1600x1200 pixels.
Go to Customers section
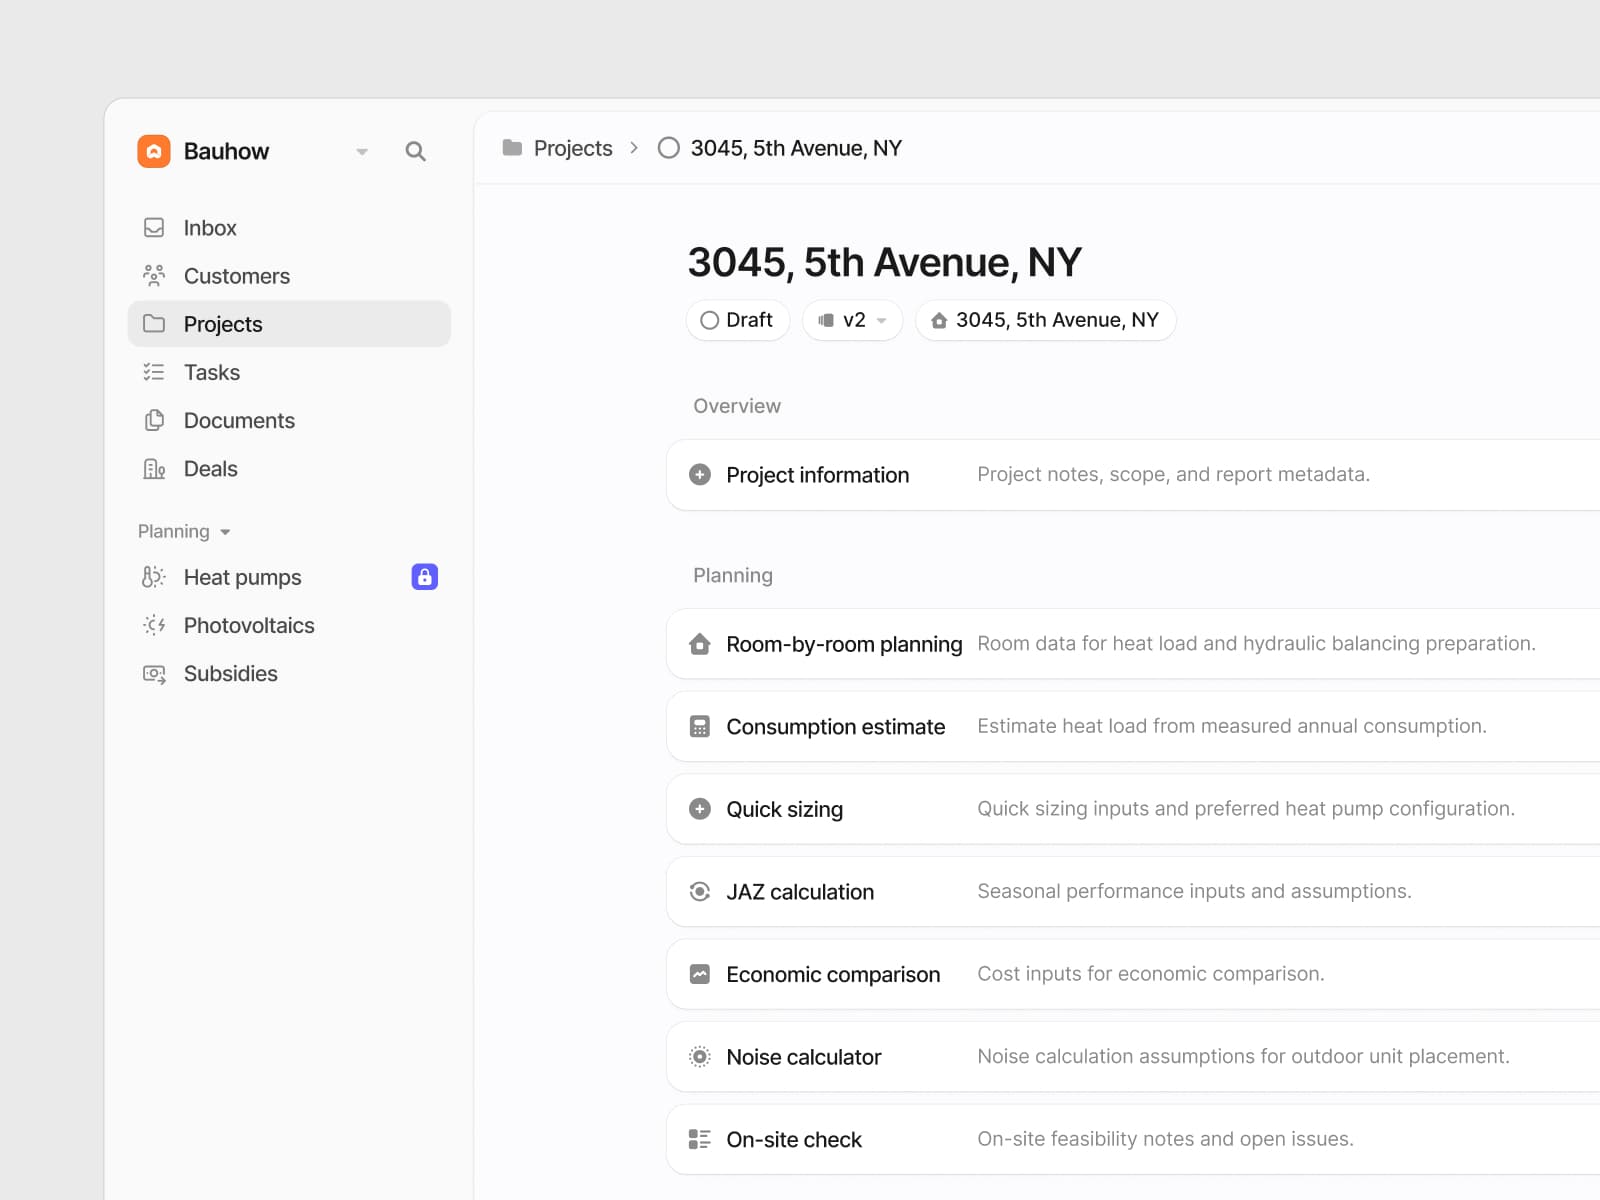tap(289, 276)
